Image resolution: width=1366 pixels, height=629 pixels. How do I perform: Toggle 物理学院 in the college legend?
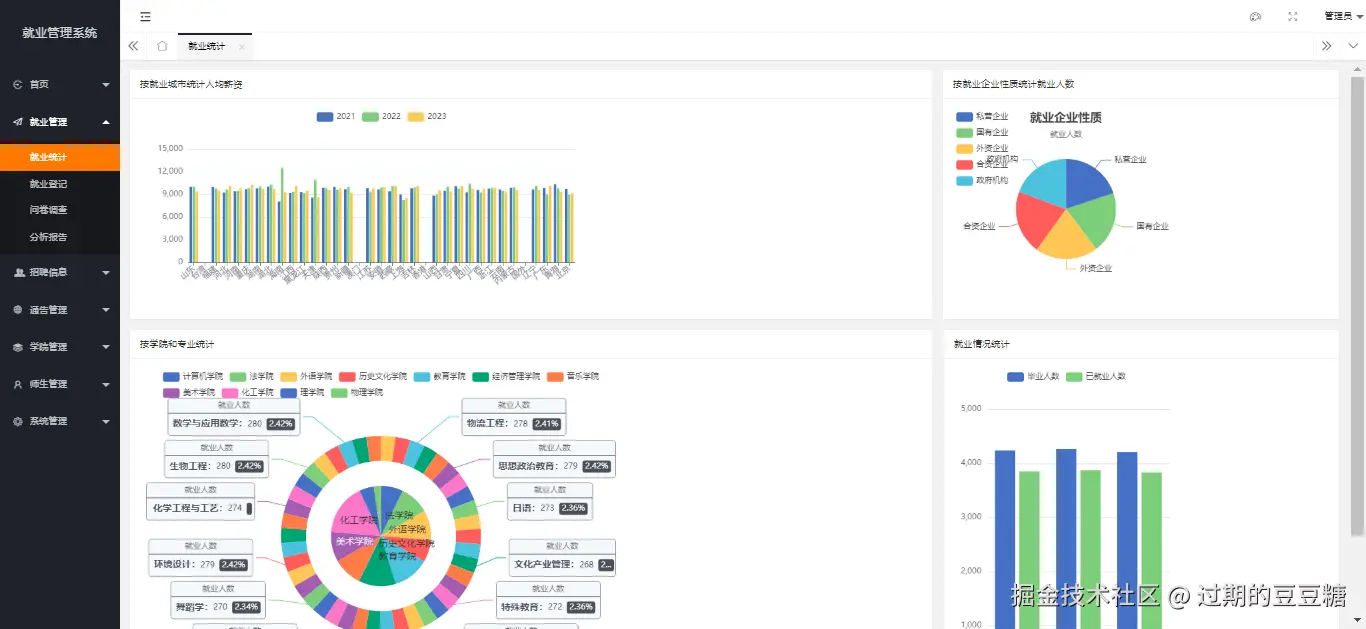coord(357,393)
